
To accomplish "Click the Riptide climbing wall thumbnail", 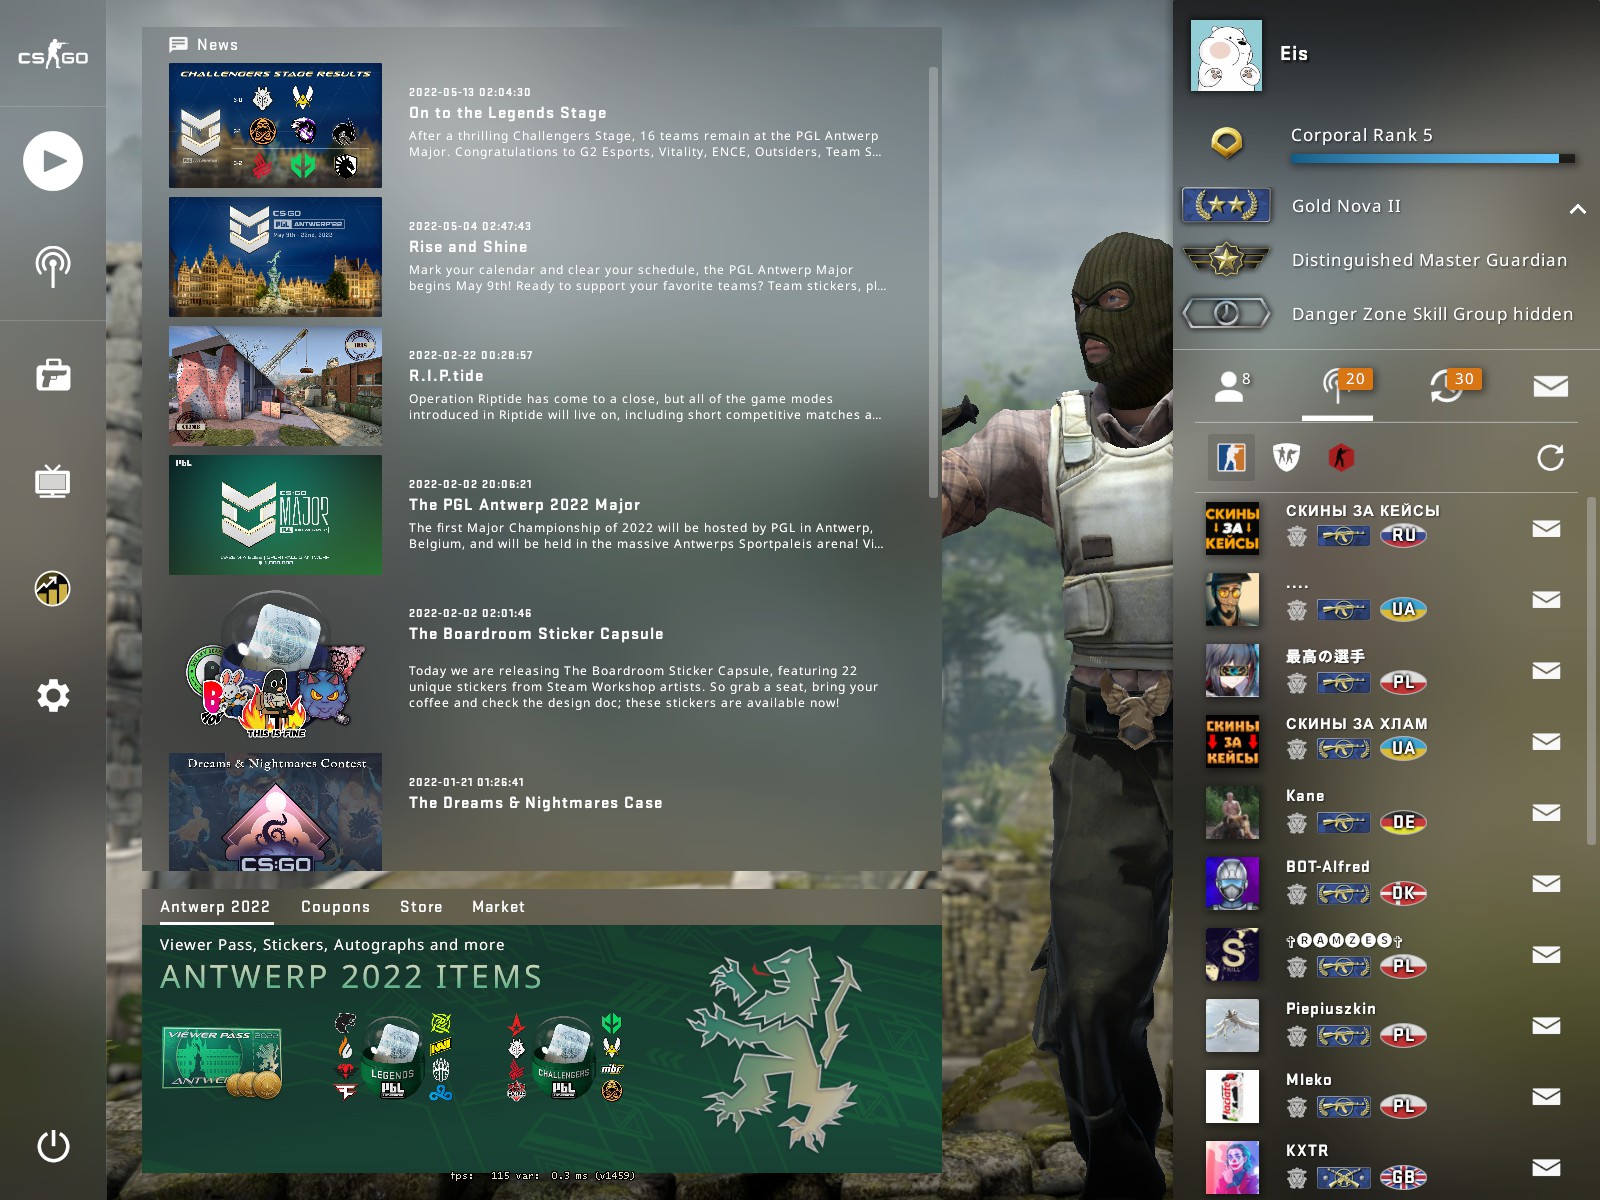I will click(275, 386).
